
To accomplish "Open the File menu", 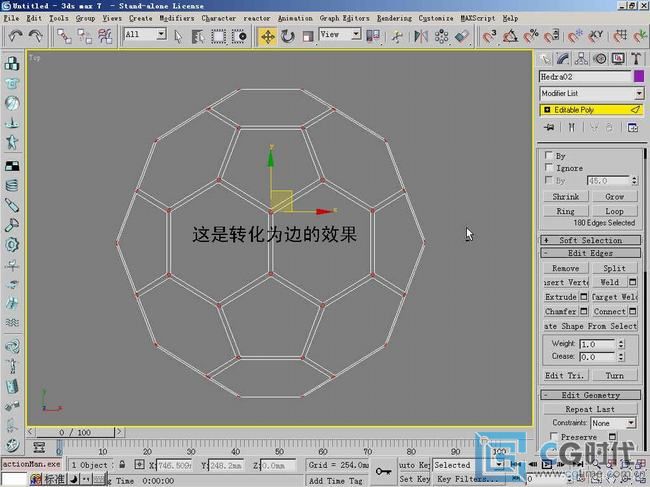I will tap(11, 18).
